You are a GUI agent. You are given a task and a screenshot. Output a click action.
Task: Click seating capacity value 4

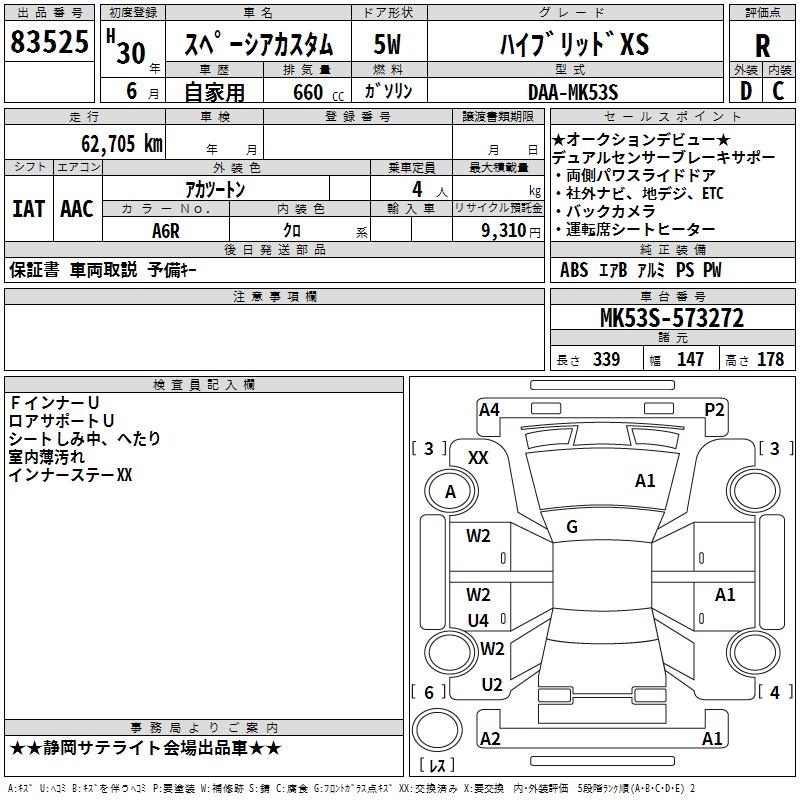click(x=417, y=190)
